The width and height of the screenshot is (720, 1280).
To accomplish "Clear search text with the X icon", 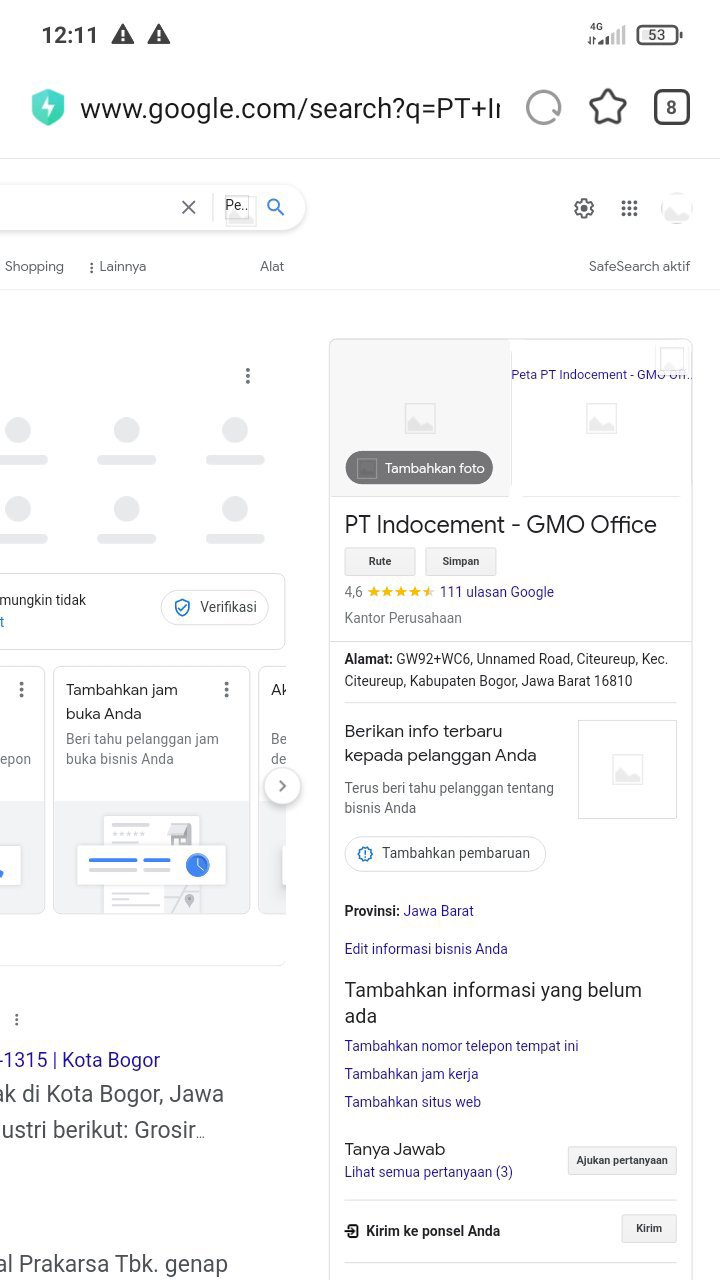I will point(188,207).
